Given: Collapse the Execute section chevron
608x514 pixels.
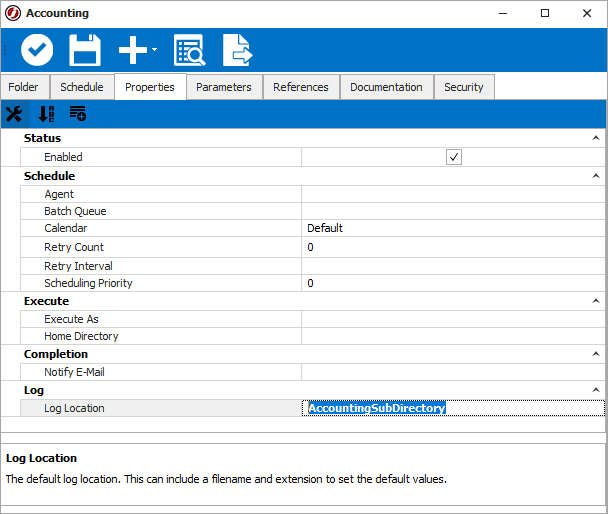Looking at the screenshot, I should click(x=596, y=301).
